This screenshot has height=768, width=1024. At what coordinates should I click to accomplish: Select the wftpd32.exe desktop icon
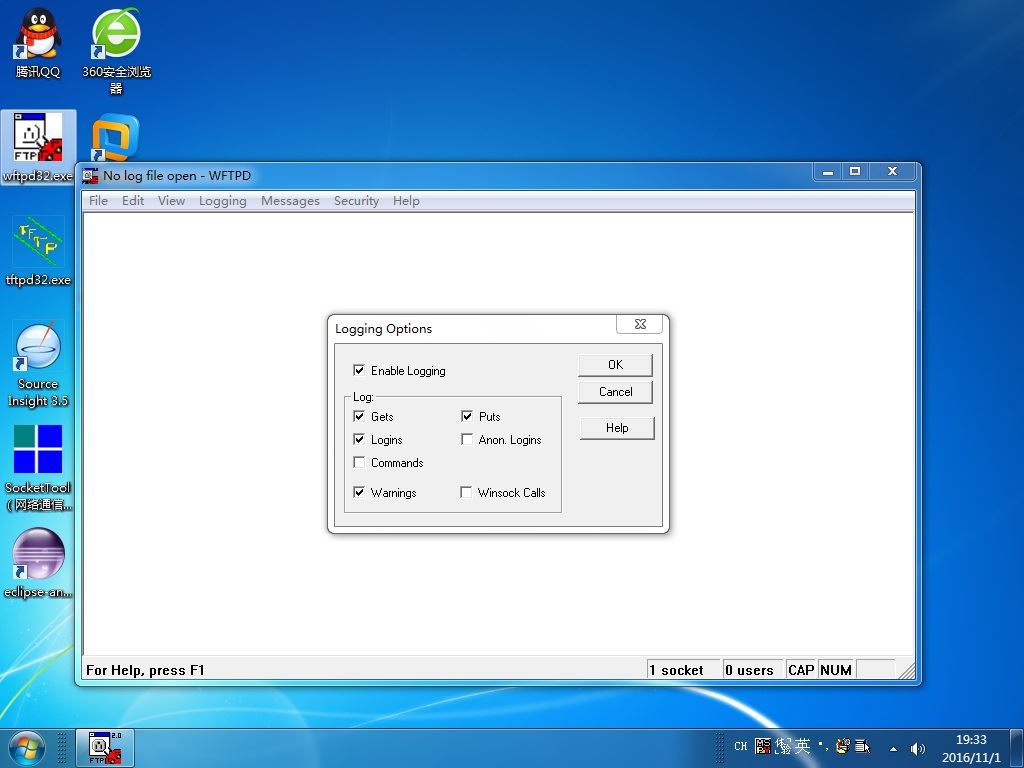click(37, 147)
